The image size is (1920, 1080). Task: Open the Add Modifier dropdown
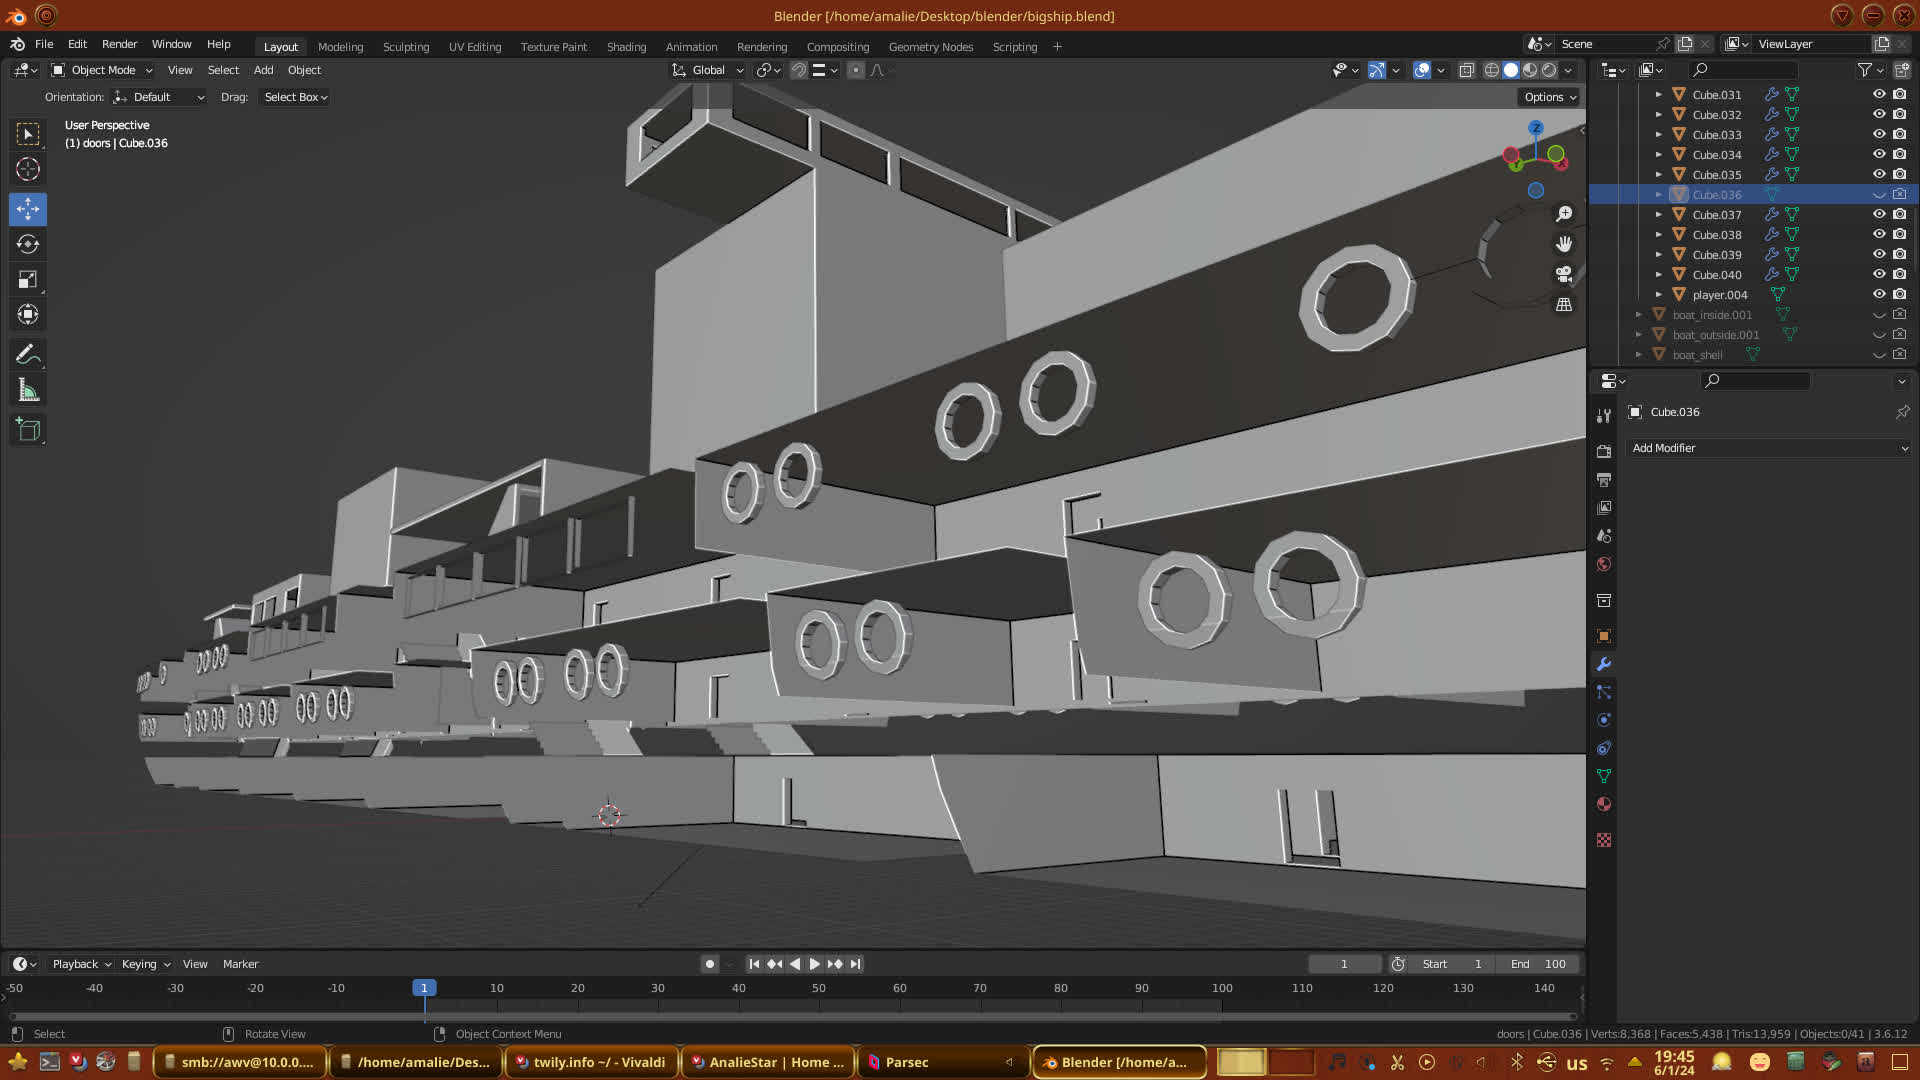(1769, 448)
